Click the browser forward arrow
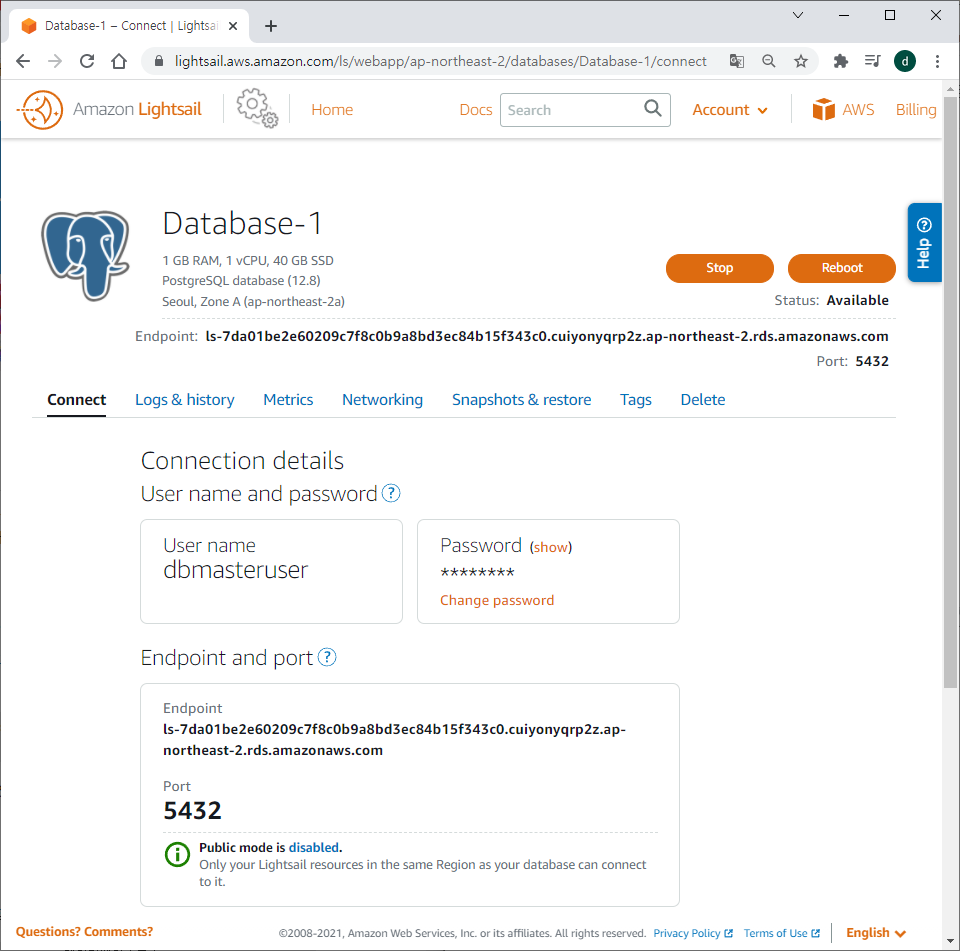Viewport: 960px width, 951px height. (55, 61)
